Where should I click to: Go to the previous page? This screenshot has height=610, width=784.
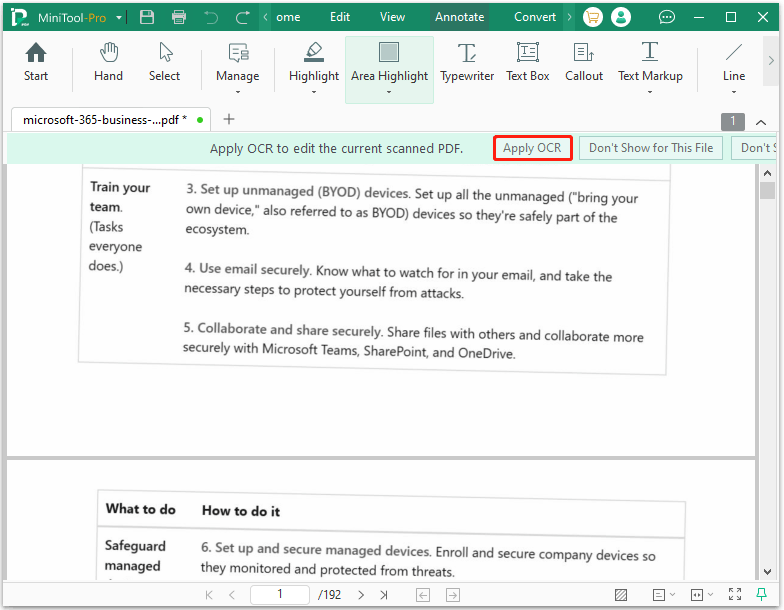(232, 594)
